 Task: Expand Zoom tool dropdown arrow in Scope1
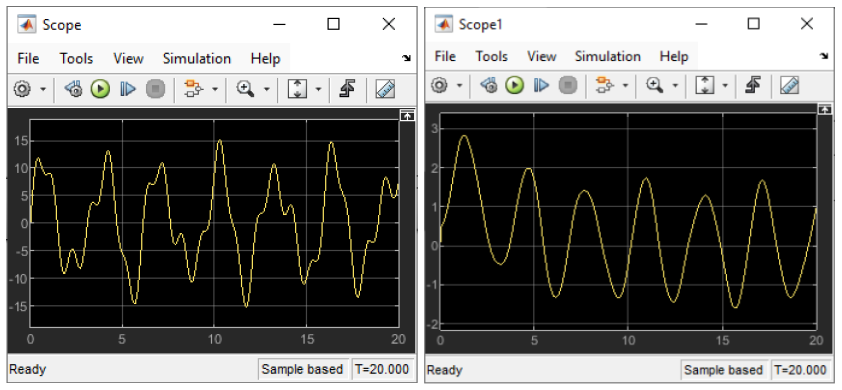675,85
